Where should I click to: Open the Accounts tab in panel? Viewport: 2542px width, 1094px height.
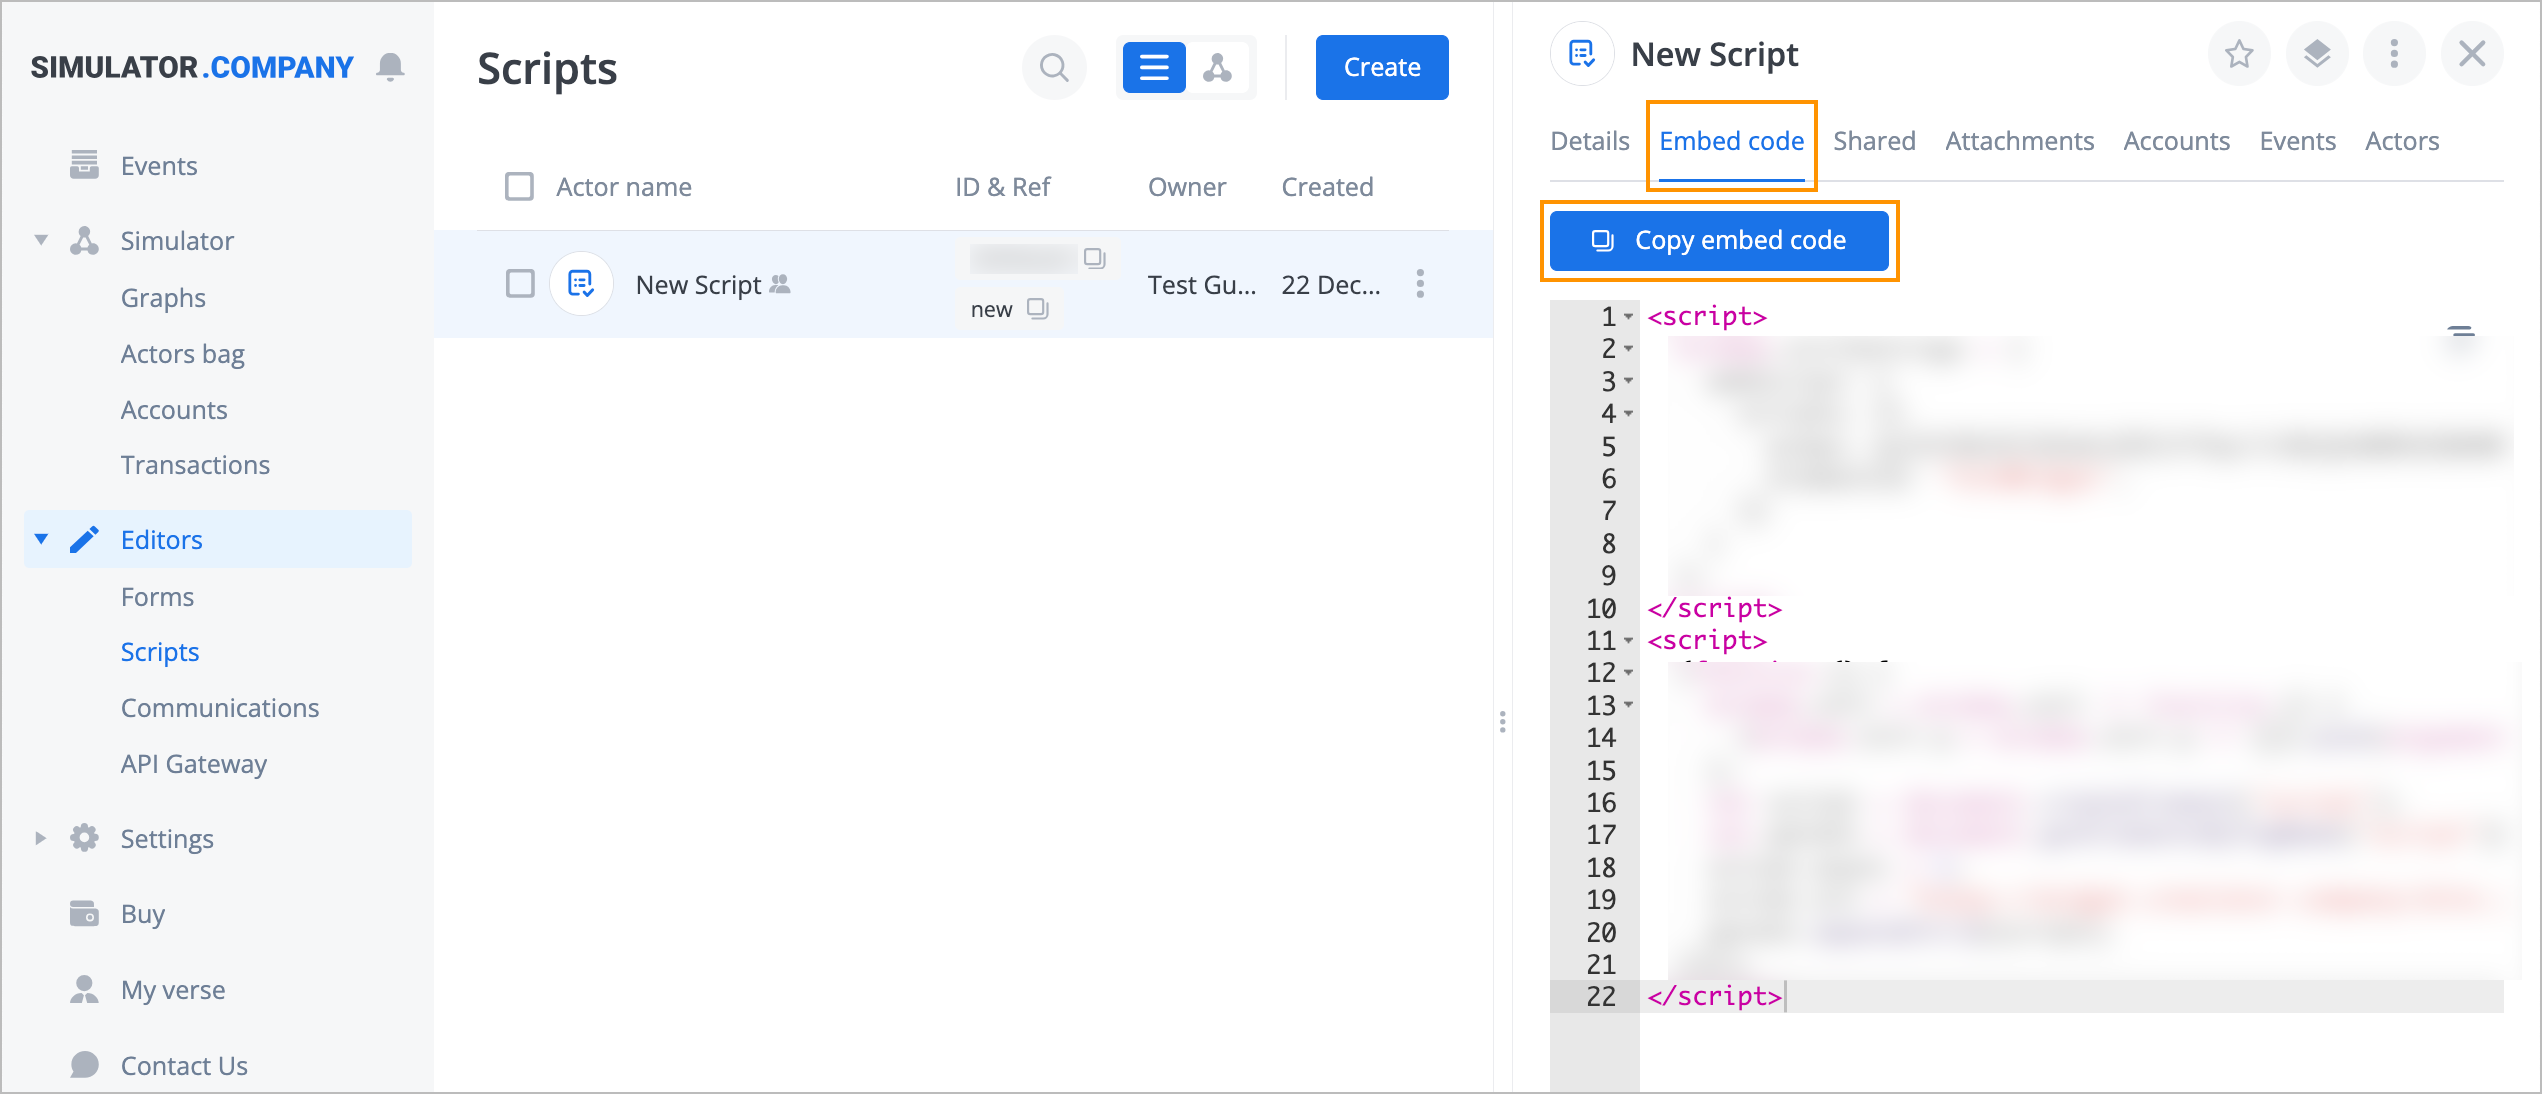click(x=2177, y=141)
